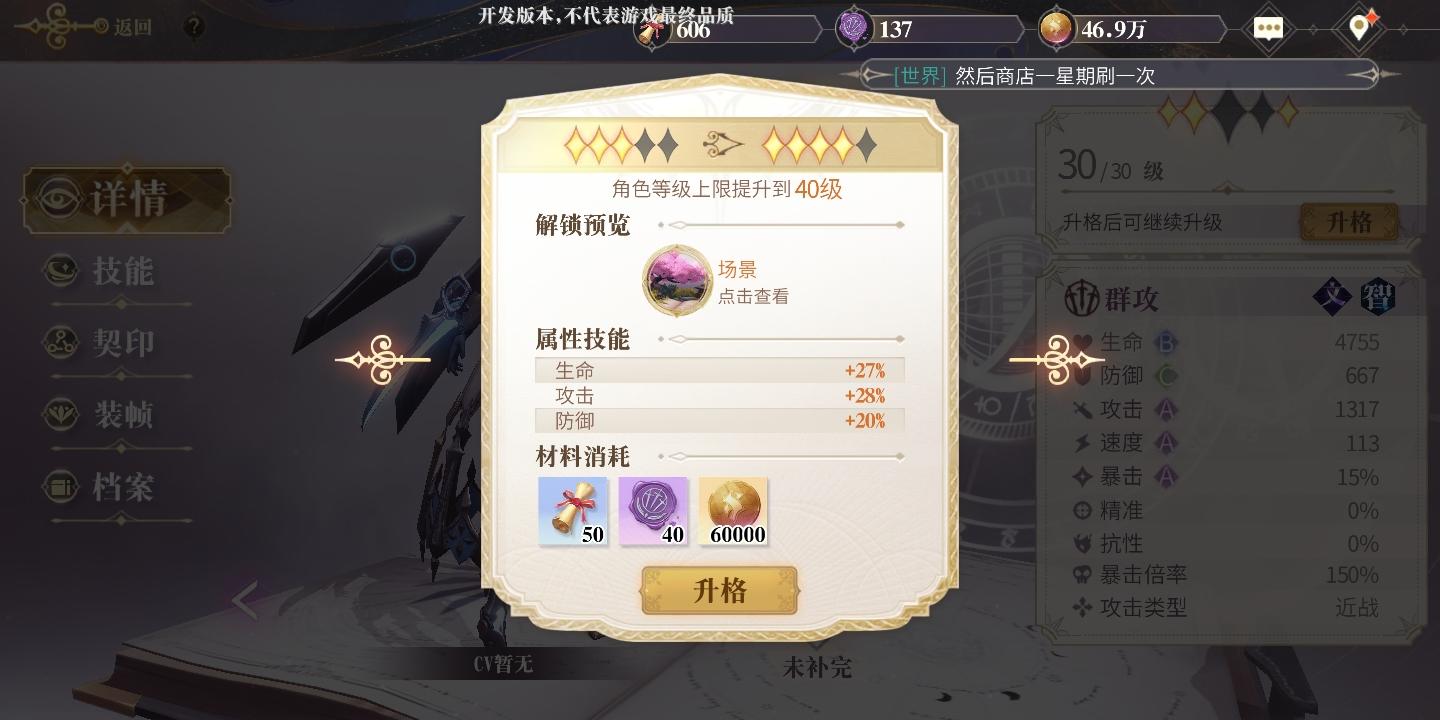Open the 契印 tab
Image resolution: width=1440 pixels, height=720 pixels.
click(x=120, y=343)
